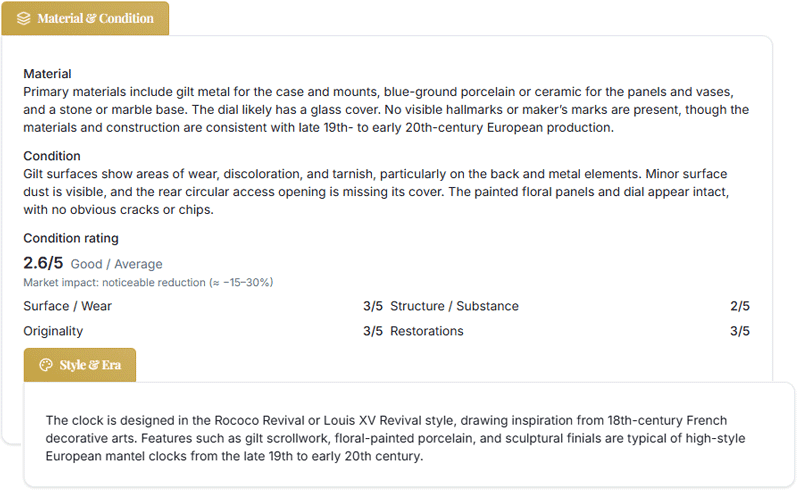Click the Originality label
The image size is (800, 493).
pos(53,331)
